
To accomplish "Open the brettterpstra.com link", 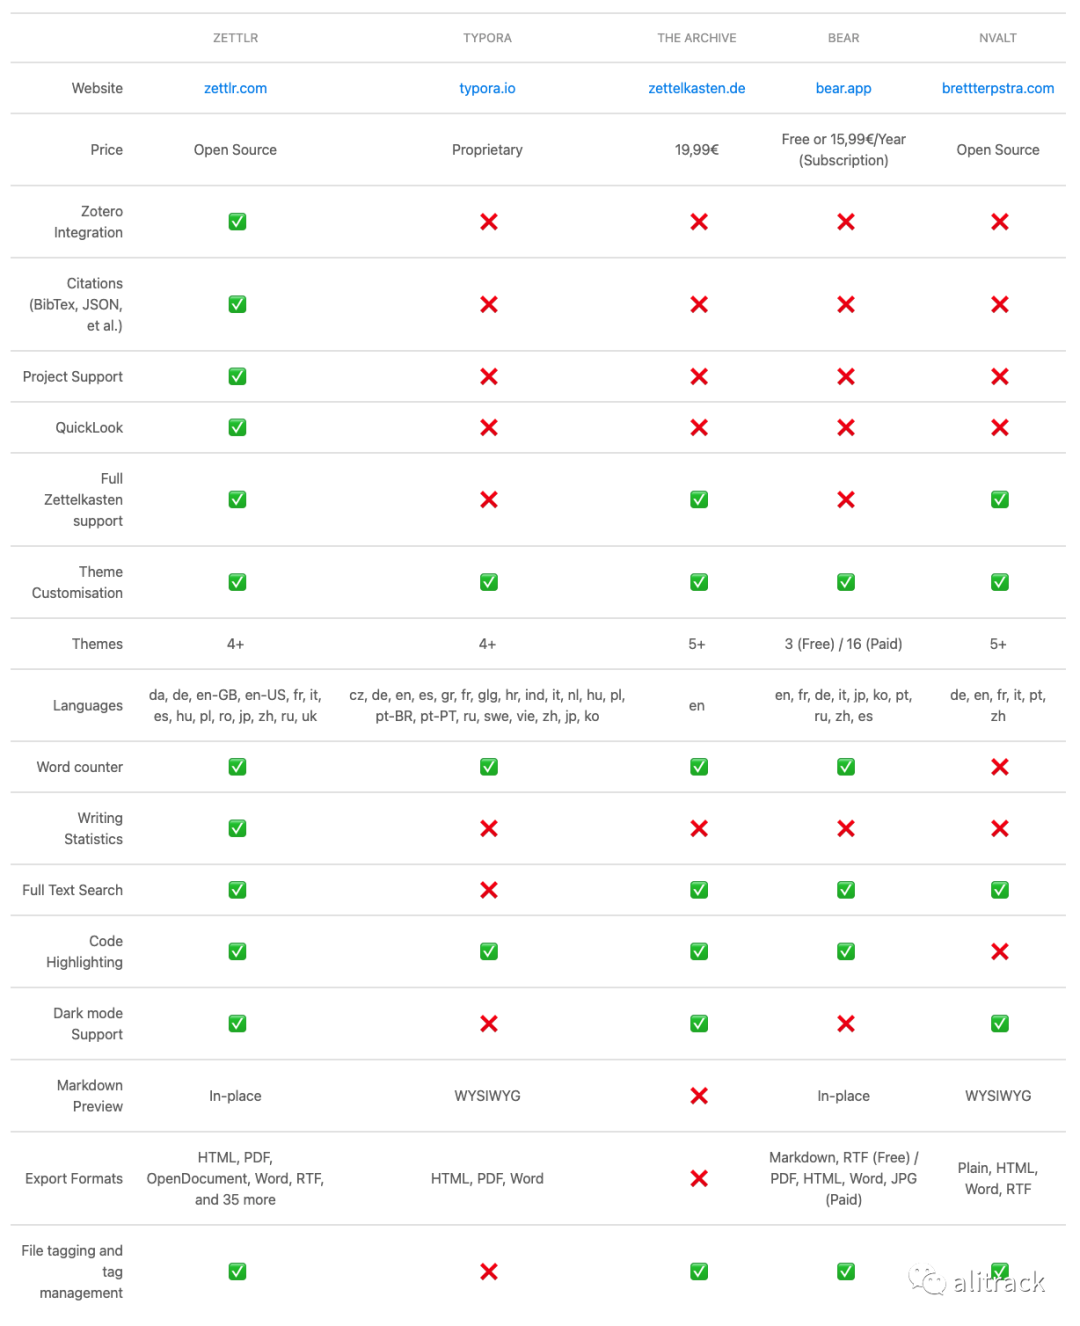I will click(x=997, y=88).
